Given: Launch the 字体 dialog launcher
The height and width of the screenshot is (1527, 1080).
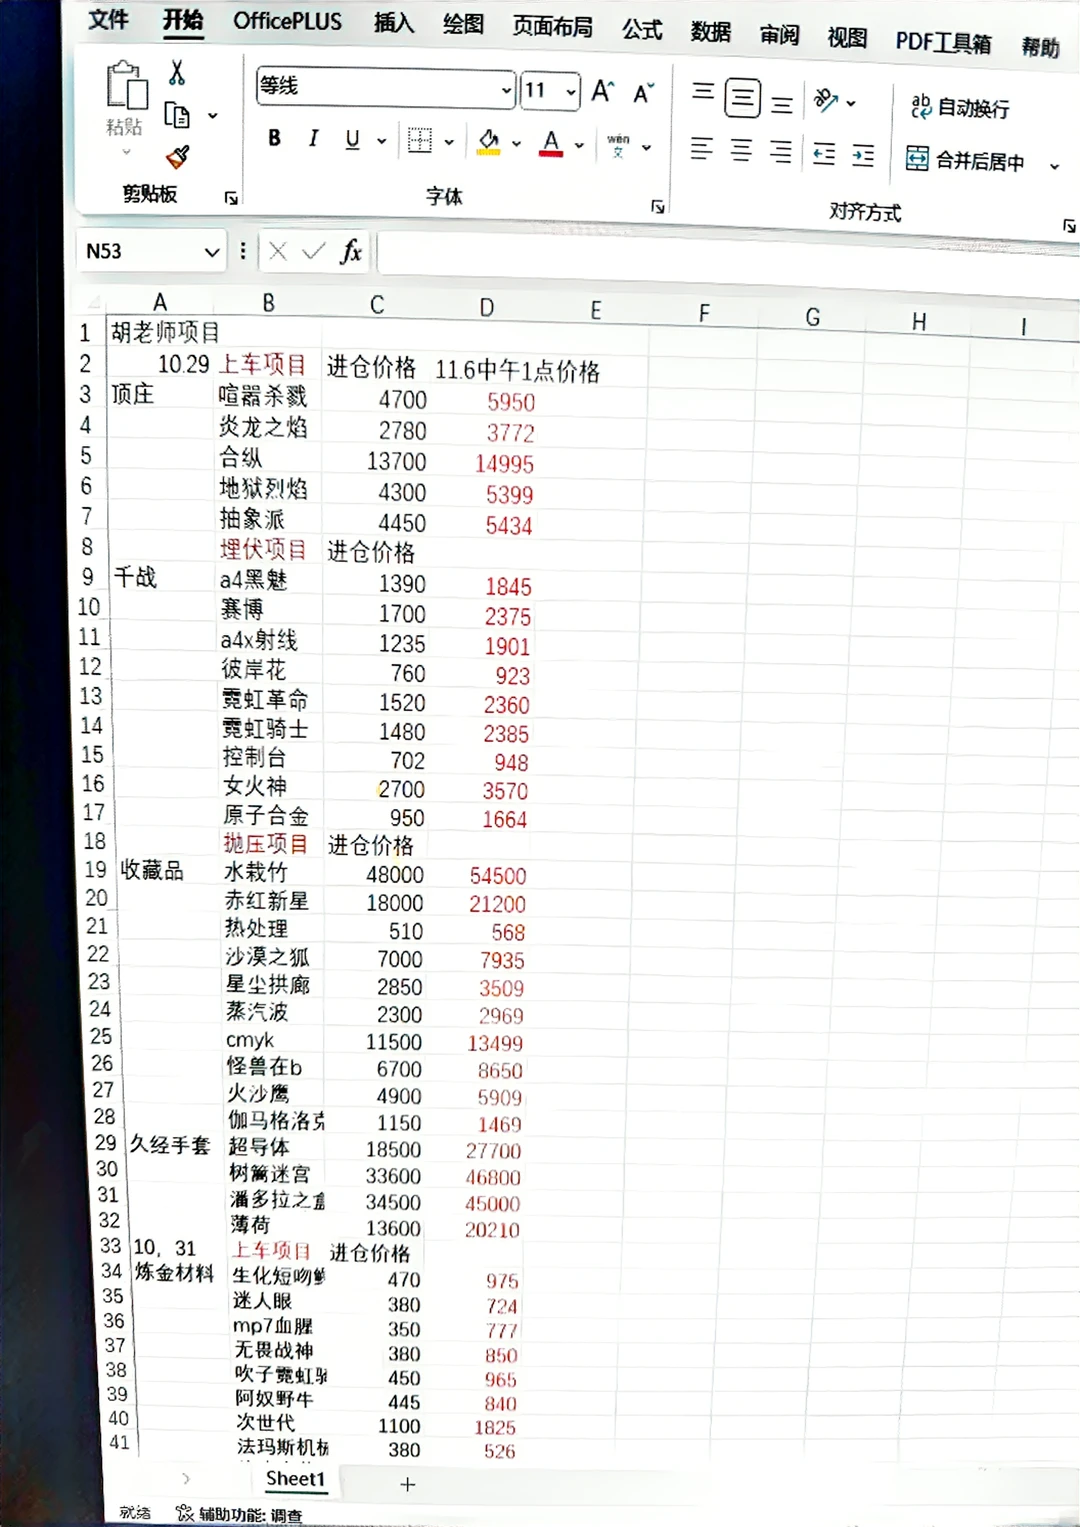Looking at the screenshot, I should (x=658, y=206).
